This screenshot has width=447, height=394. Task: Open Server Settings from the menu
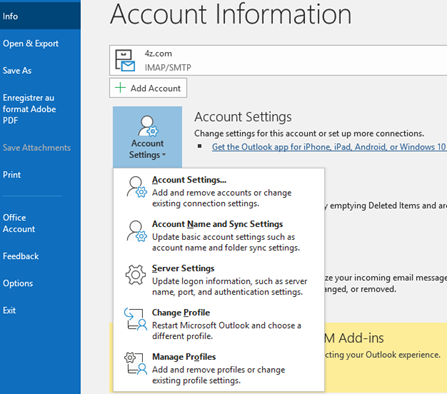pos(219,280)
